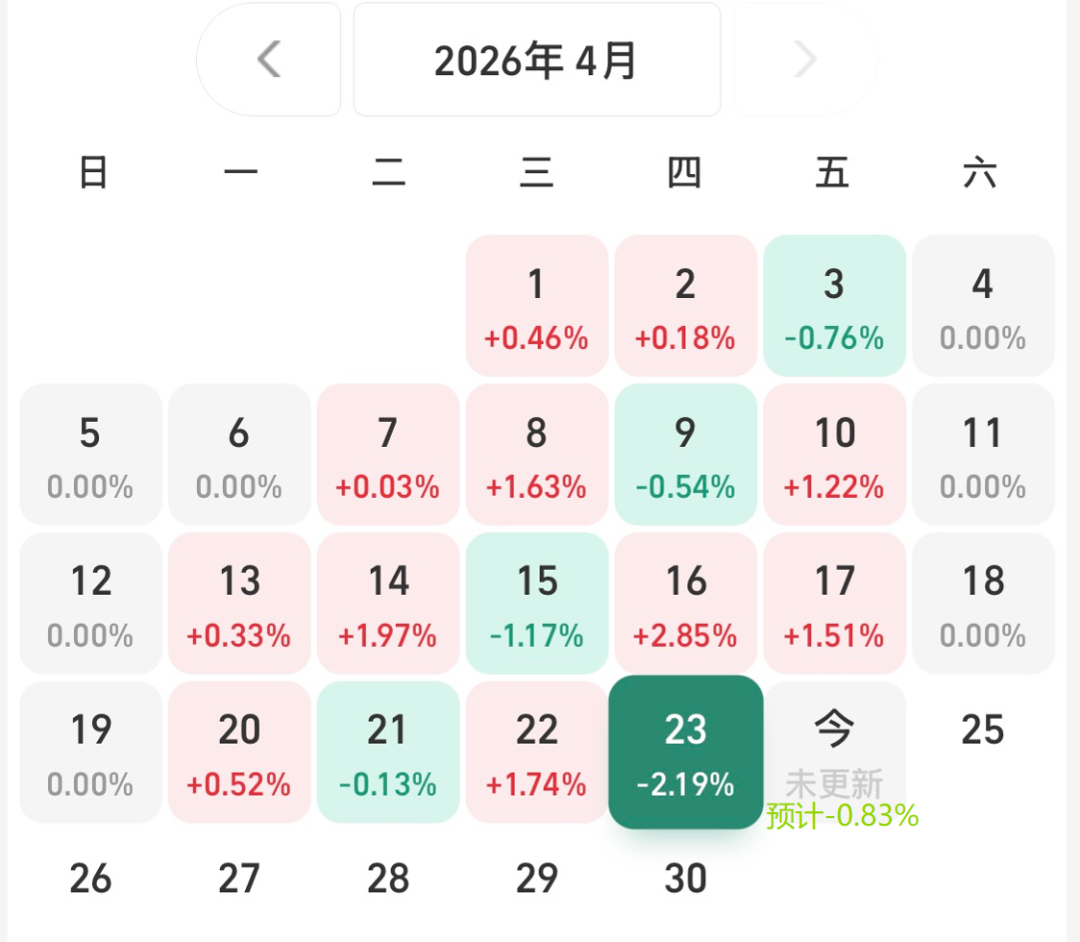The height and width of the screenshot is (942, 1080).
Task: Select April 13 with +0.33%
Action: pyautogui.click(x=239, y=603)
